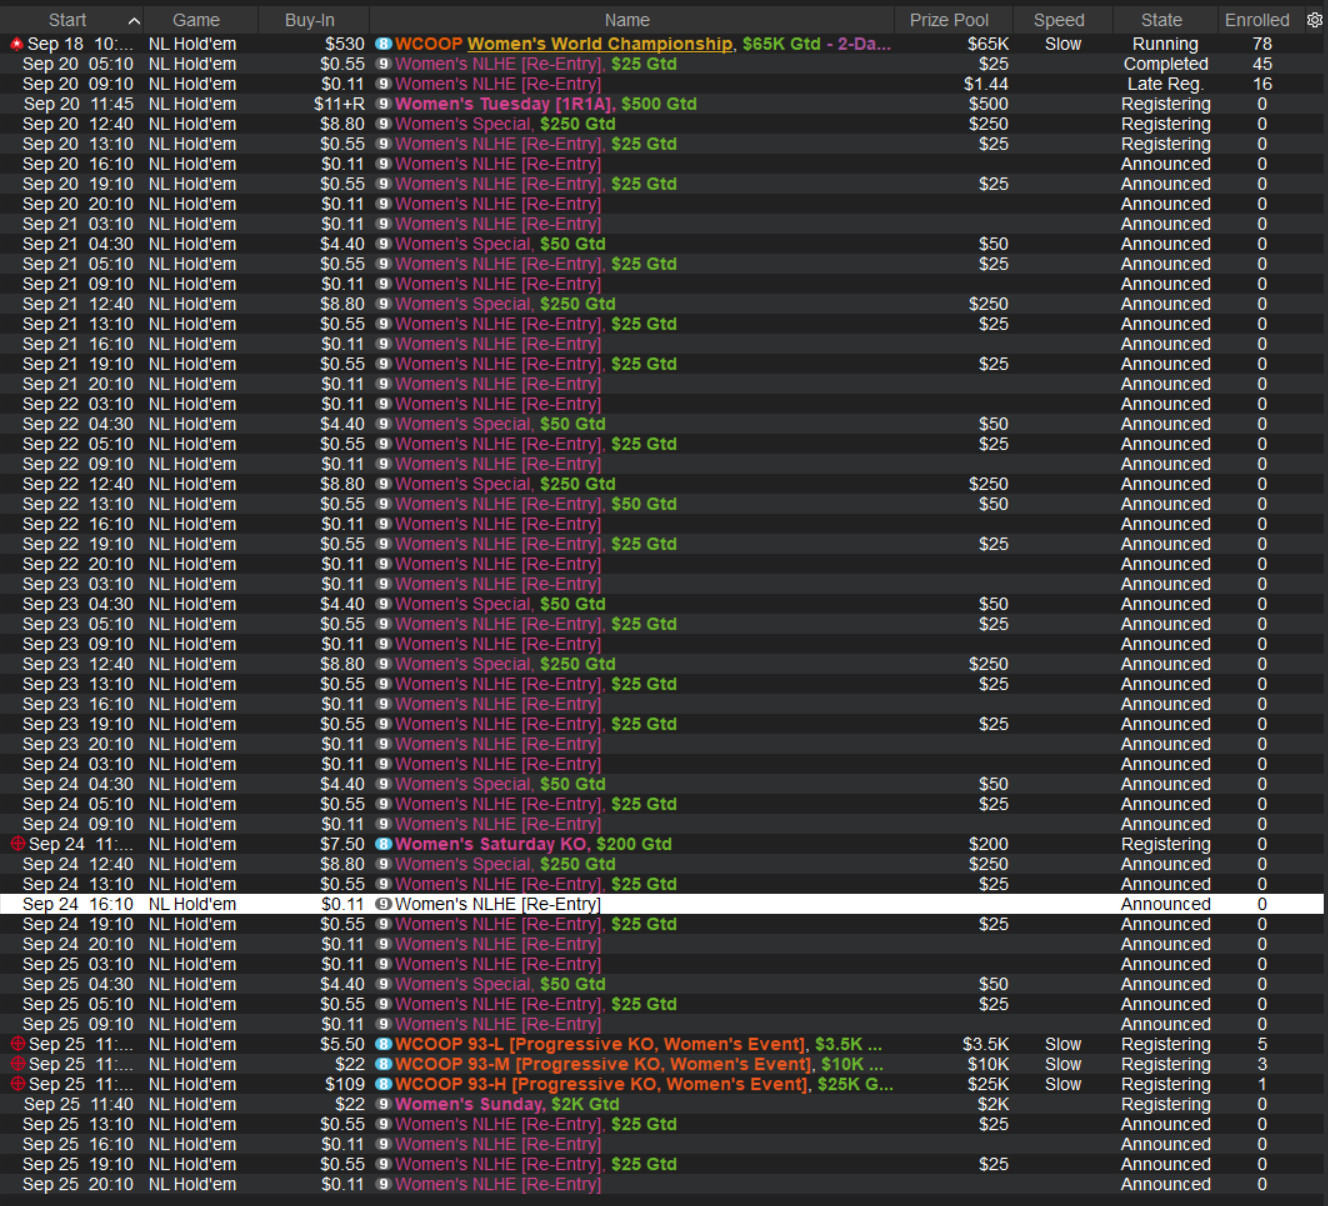The image size is (1328, 1206).
Task: Click the $10K prize pool value
Action: pos(988,1064)
